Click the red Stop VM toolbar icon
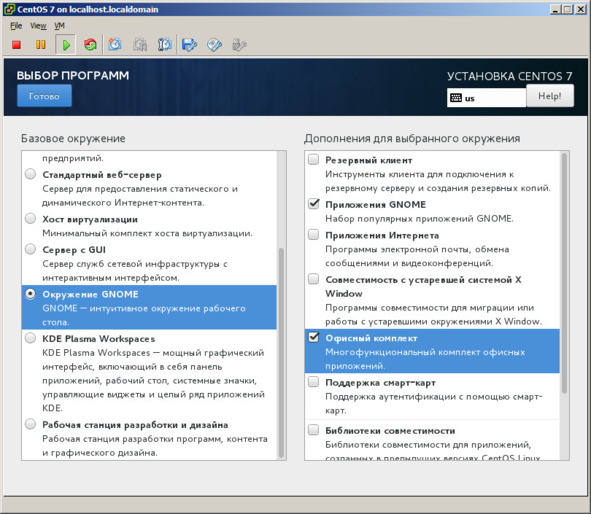Screen dimensions: 591x514 [x=16, y=45]
